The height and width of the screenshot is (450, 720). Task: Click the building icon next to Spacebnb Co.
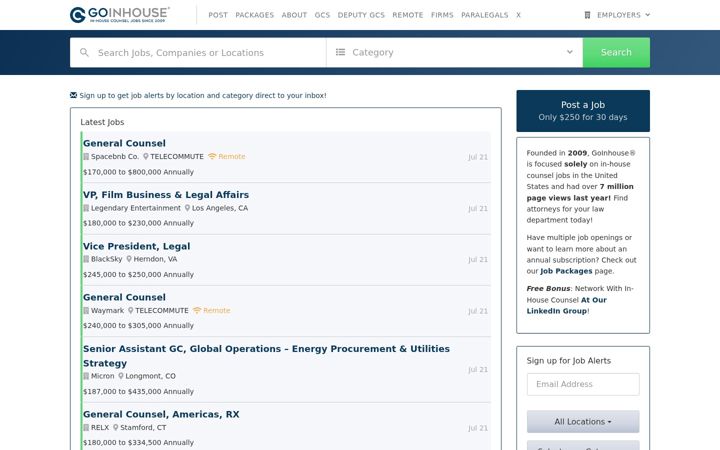click(86, 157)
